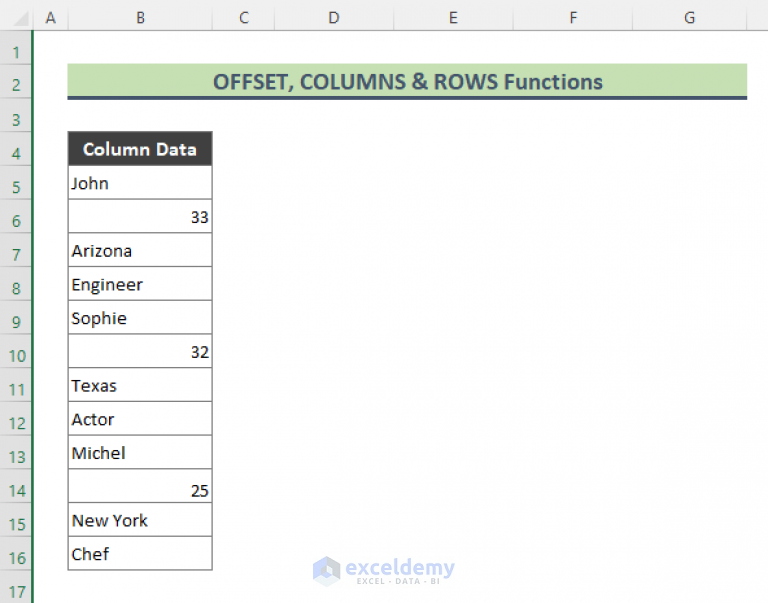Select column D header
The width and height of the screenshot is (768, 603).
point(334,18)
